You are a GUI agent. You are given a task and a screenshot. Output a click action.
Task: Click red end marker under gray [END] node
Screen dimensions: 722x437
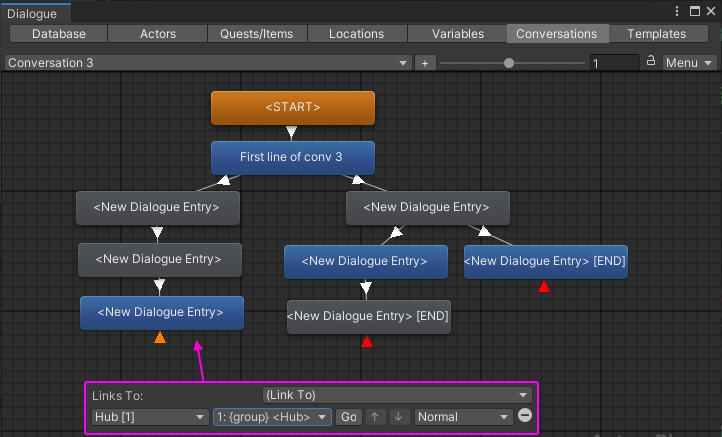click(x=367, y=341)
